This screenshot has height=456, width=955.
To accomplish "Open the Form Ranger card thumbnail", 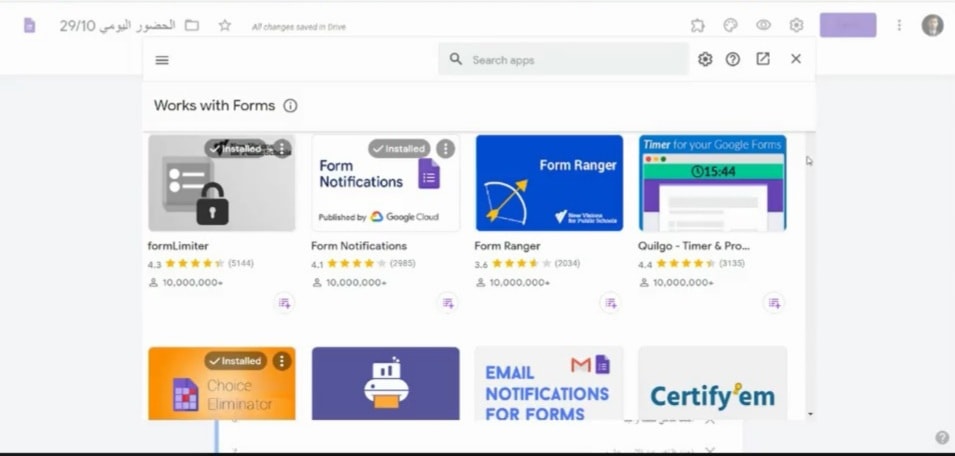I will 549,183.
